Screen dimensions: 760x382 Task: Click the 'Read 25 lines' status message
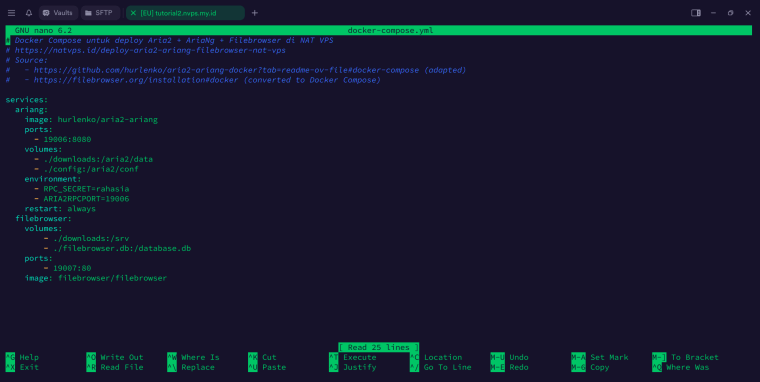[379, 348]
